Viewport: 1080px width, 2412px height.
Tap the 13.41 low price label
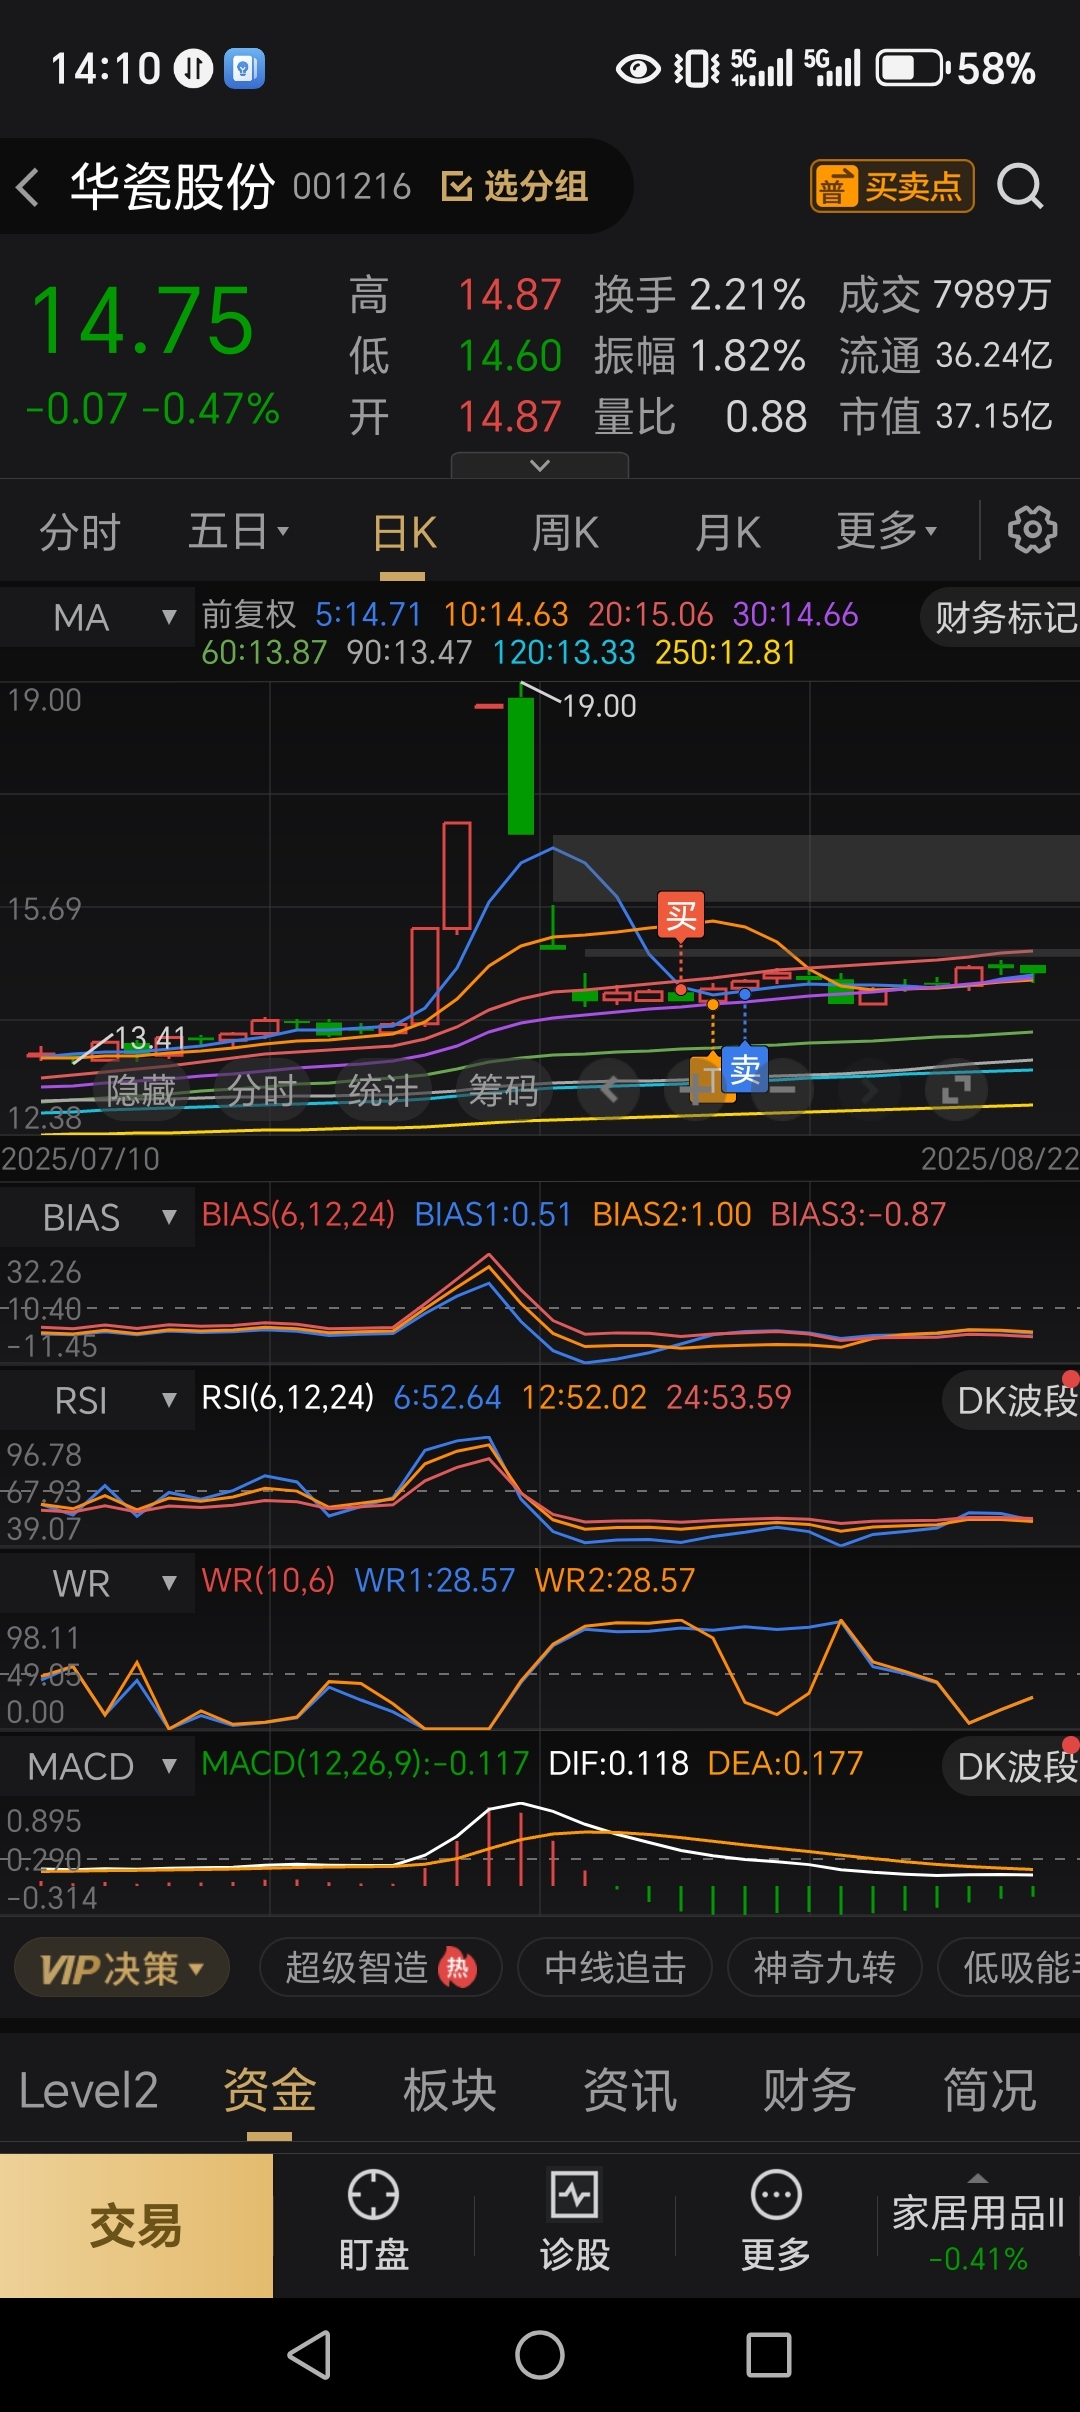point(150,1039)
